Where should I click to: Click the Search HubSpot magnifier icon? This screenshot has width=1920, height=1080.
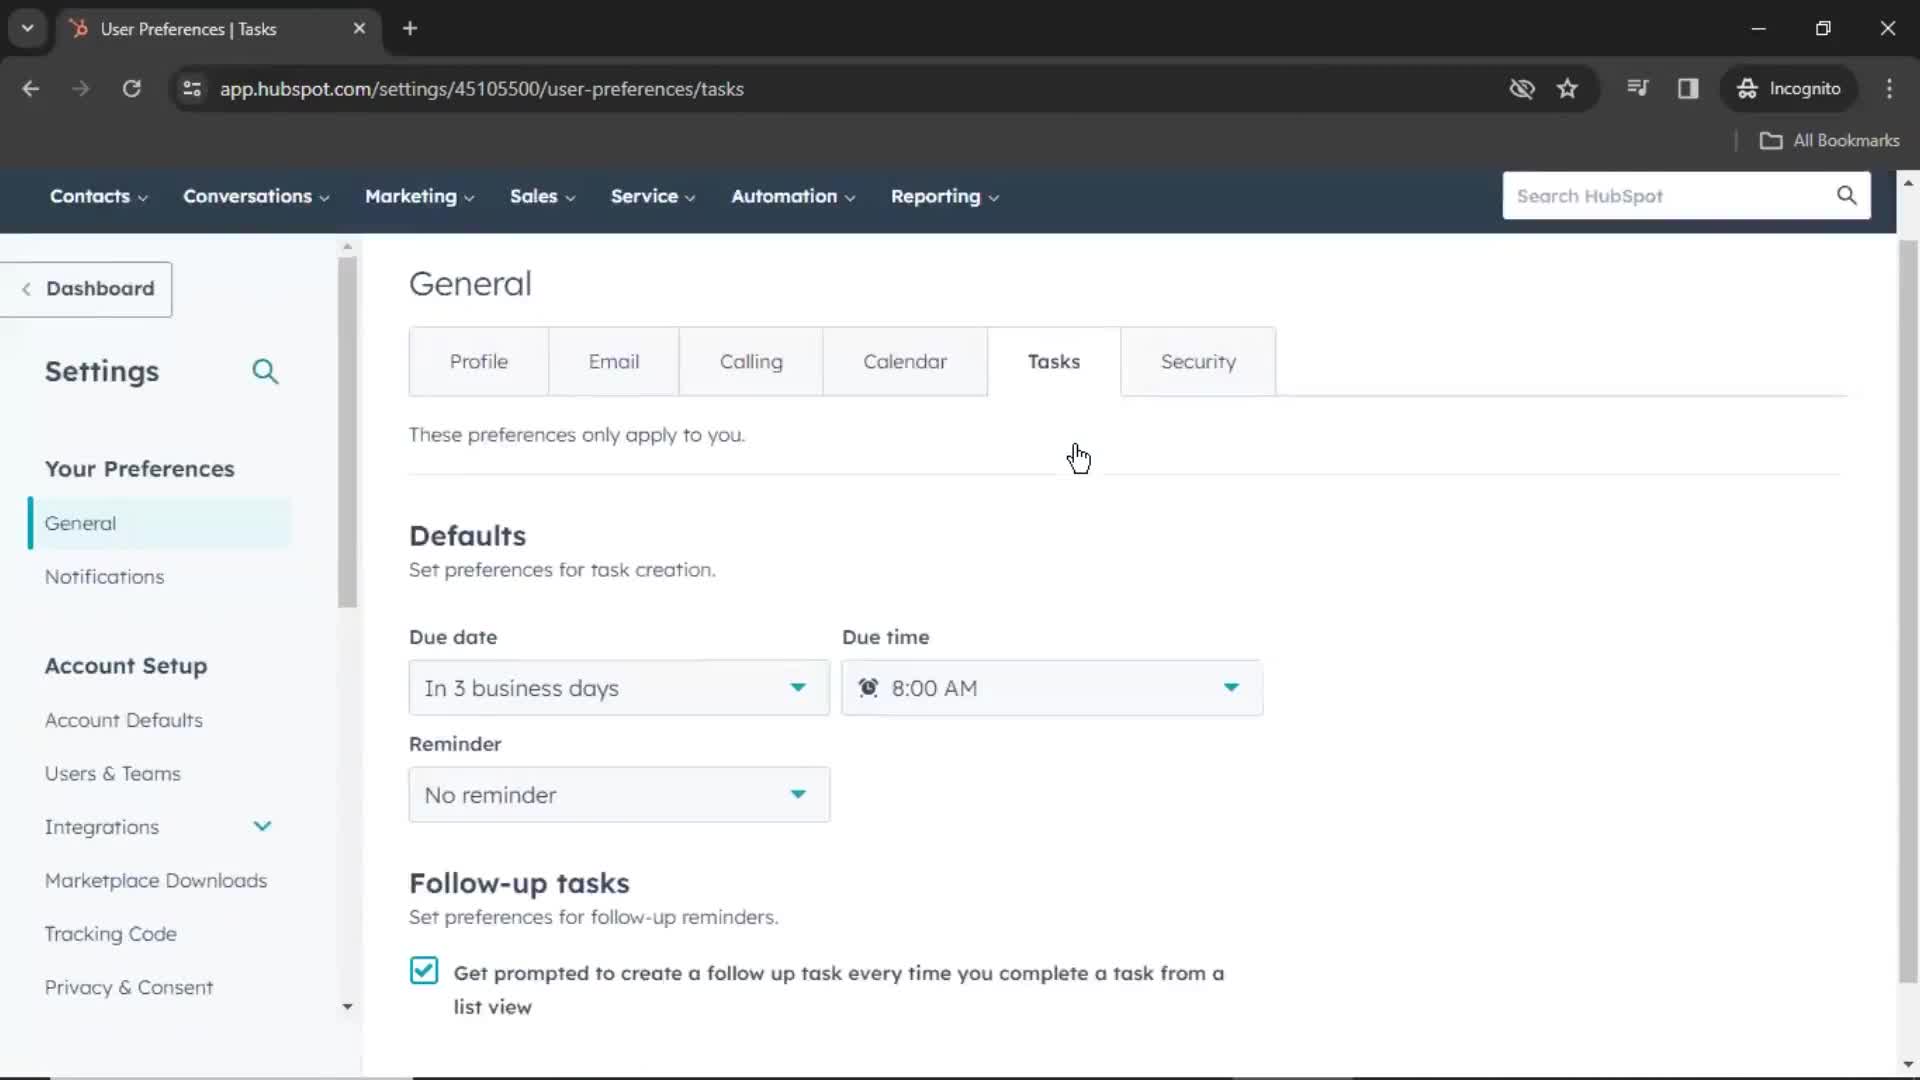tap(1847, 195)
